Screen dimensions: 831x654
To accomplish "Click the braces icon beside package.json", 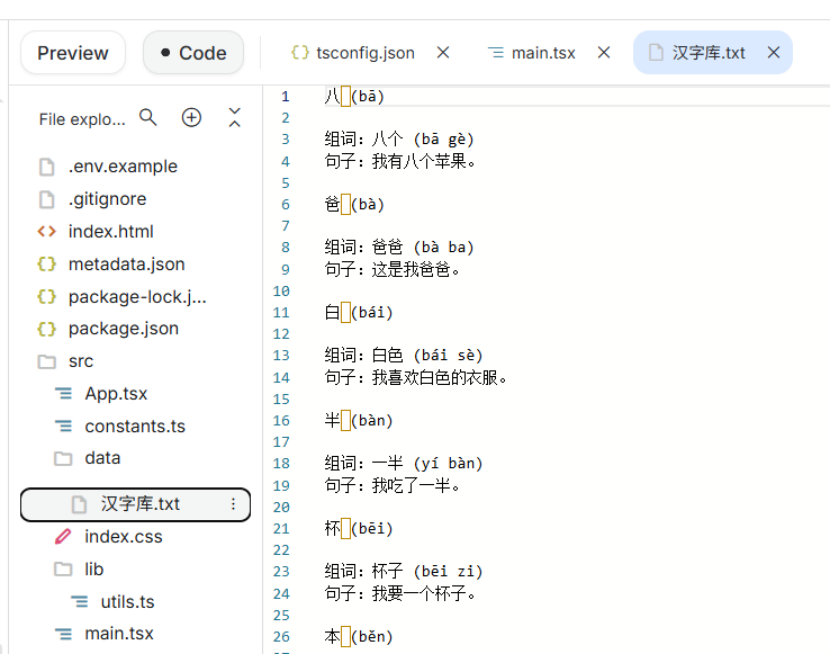I will coord(47,329).
